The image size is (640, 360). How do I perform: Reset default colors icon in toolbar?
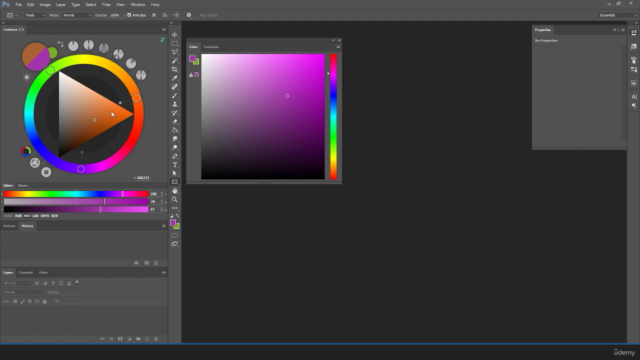171,216
